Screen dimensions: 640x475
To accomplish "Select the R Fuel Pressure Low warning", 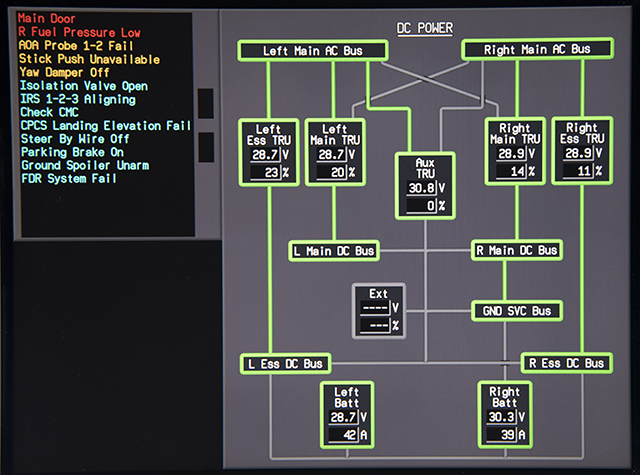I will (x=79, y=32).
